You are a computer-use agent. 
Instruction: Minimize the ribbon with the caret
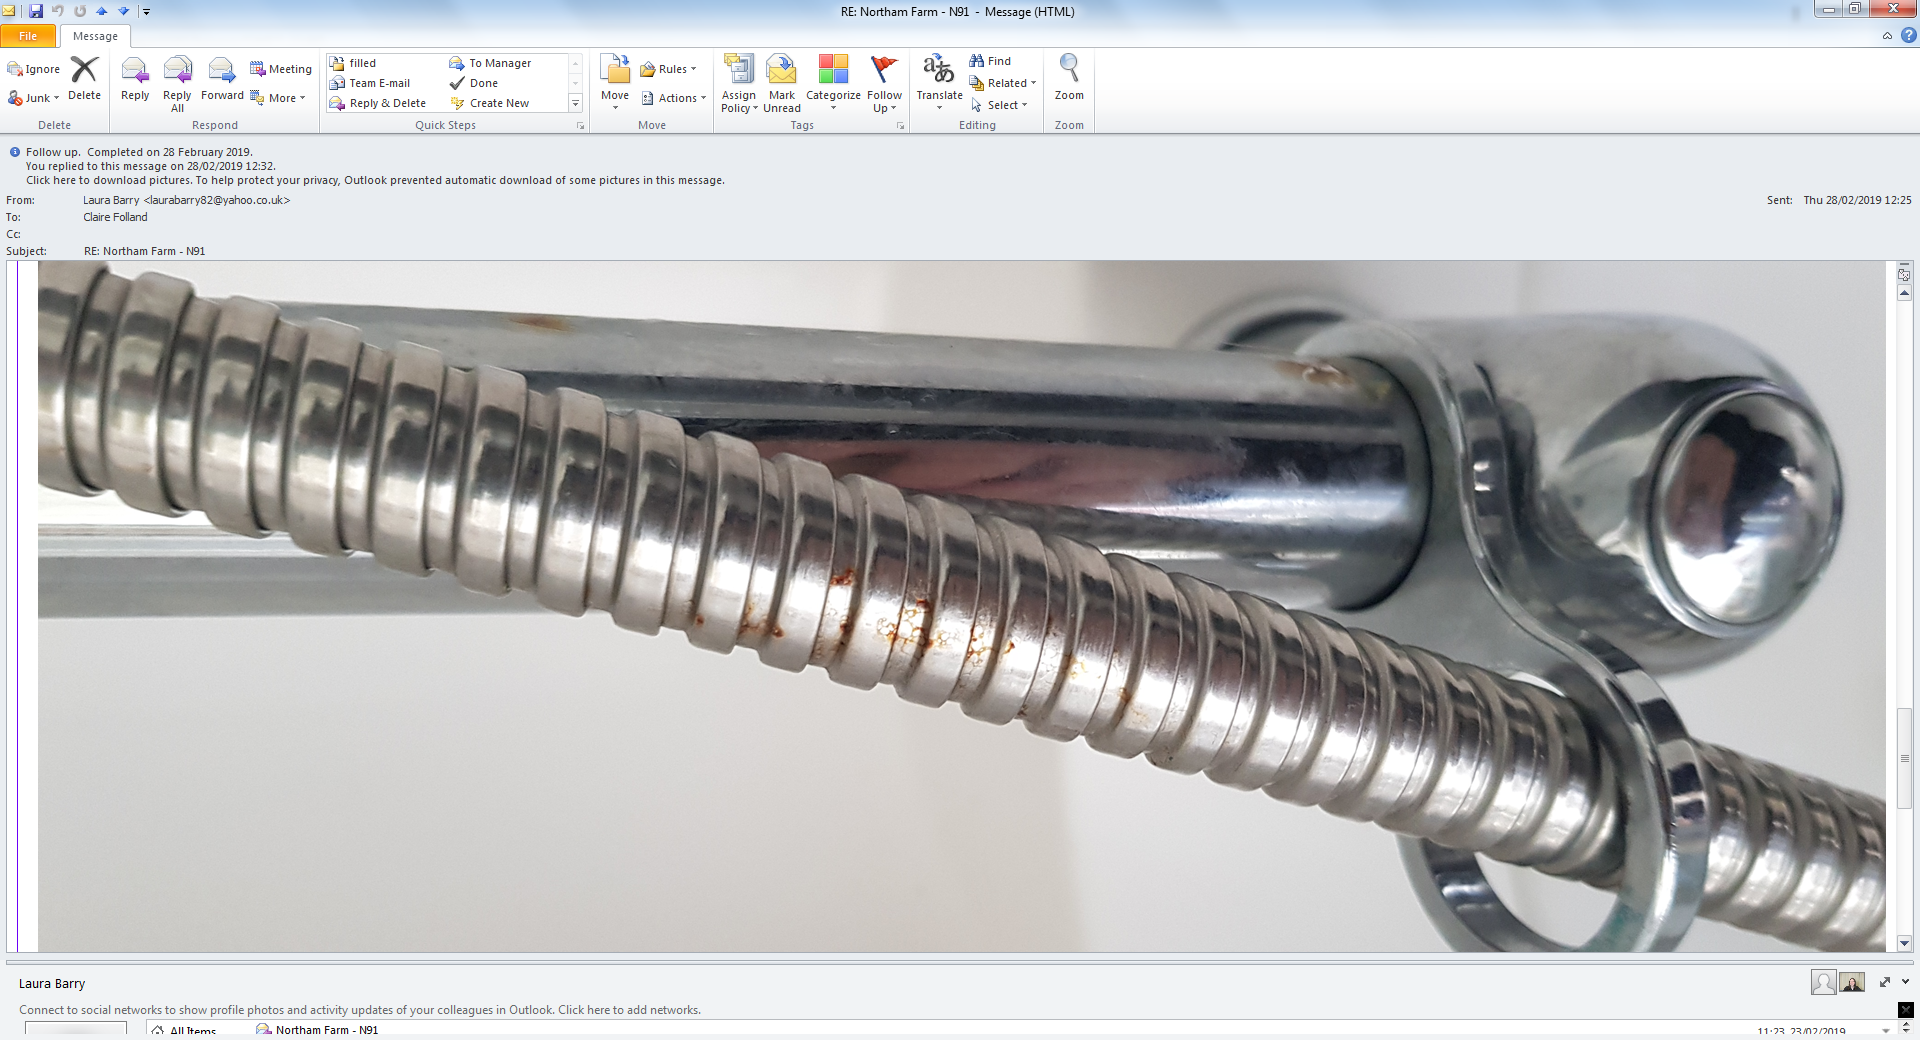tap(1887, 36)
